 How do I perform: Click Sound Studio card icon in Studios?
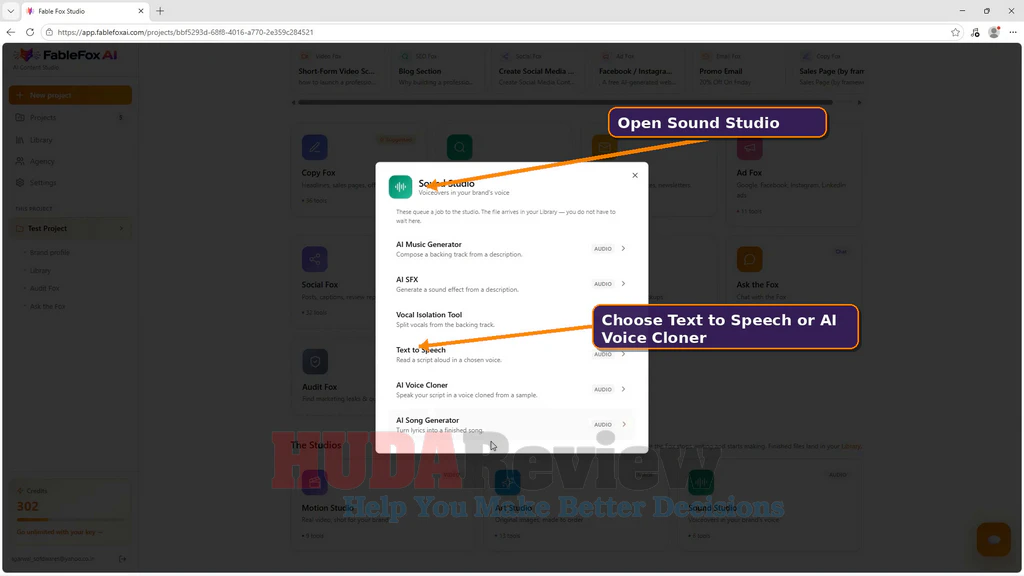coord(701,483)
